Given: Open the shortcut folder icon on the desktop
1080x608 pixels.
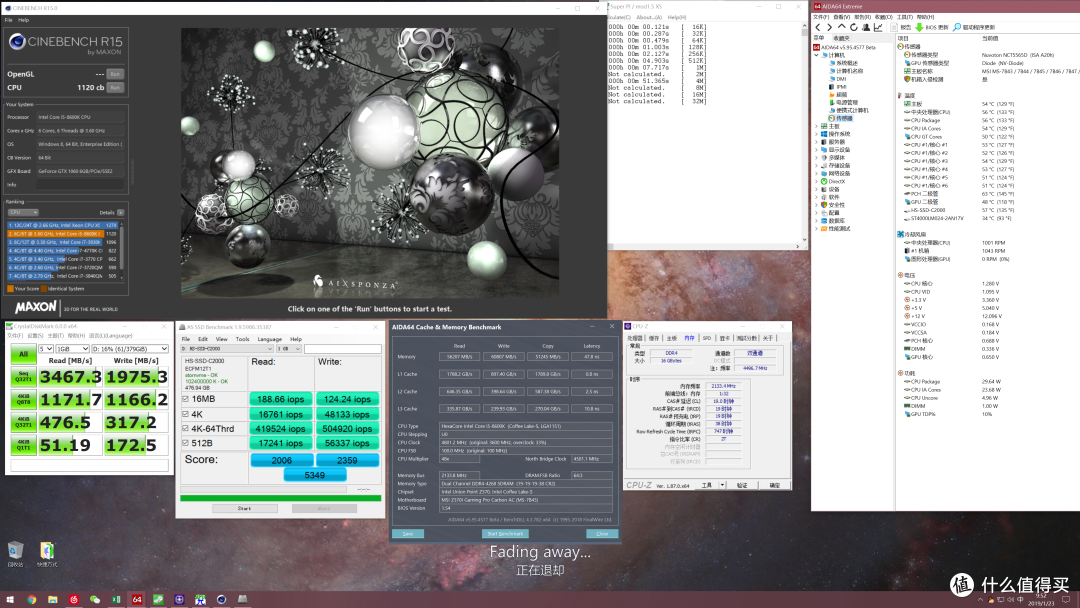Looking at the screenshot, I should (x=47, y=554).
